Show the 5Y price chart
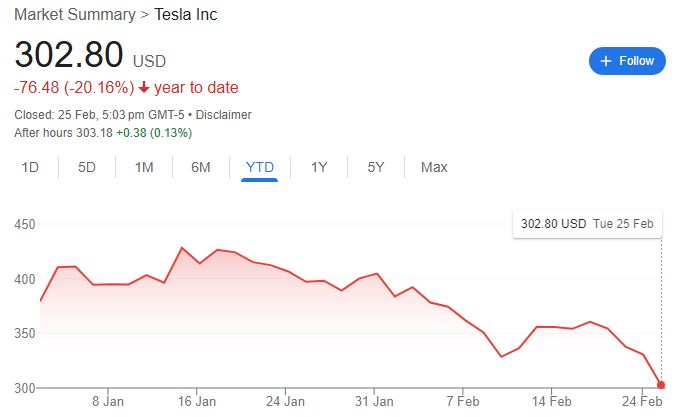679x417 pixels. click(376, 167)
